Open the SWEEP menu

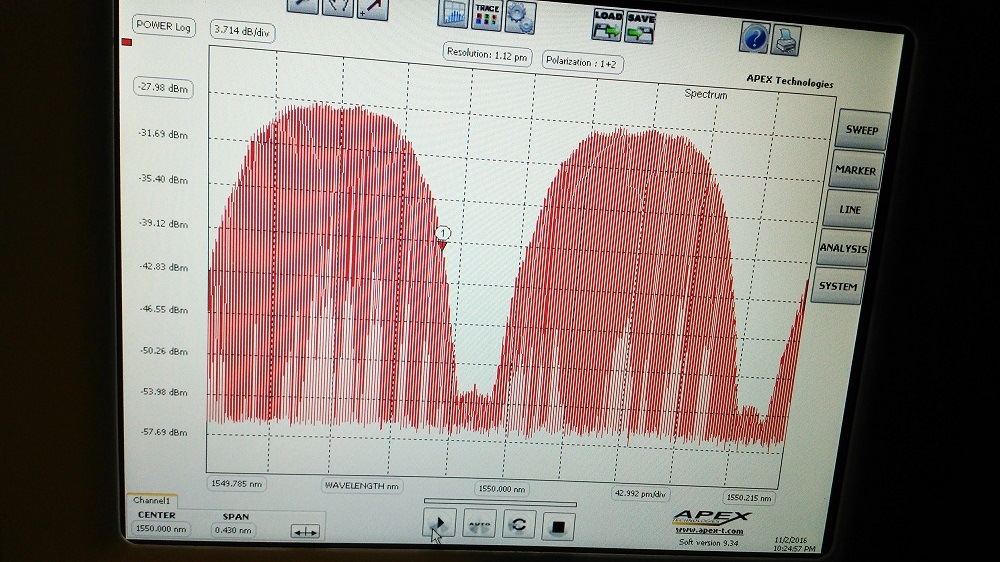tap(861, 130)
